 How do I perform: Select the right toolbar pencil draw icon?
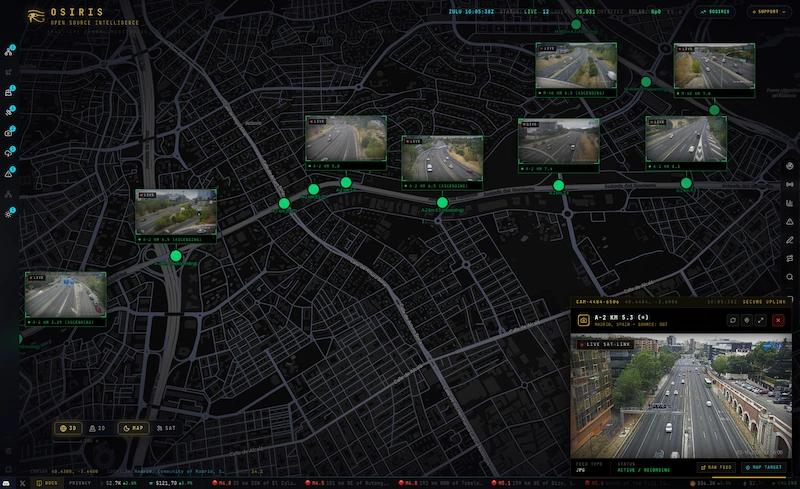tap(790, 240)
